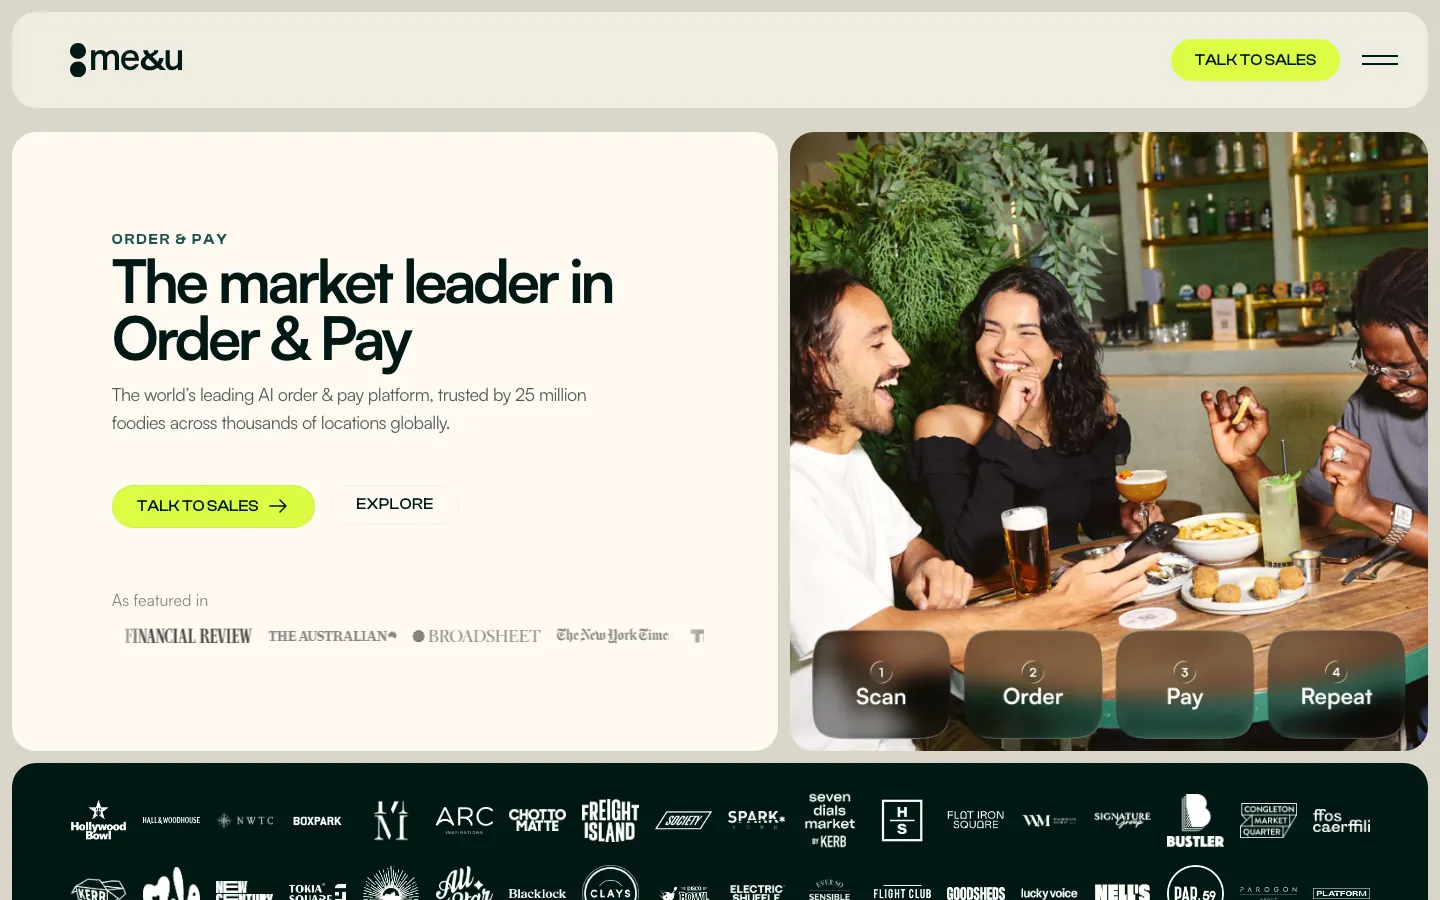Click the Bustler logo
Viewport: 1440px width, 900px height.
click(x=1195, y=821)
